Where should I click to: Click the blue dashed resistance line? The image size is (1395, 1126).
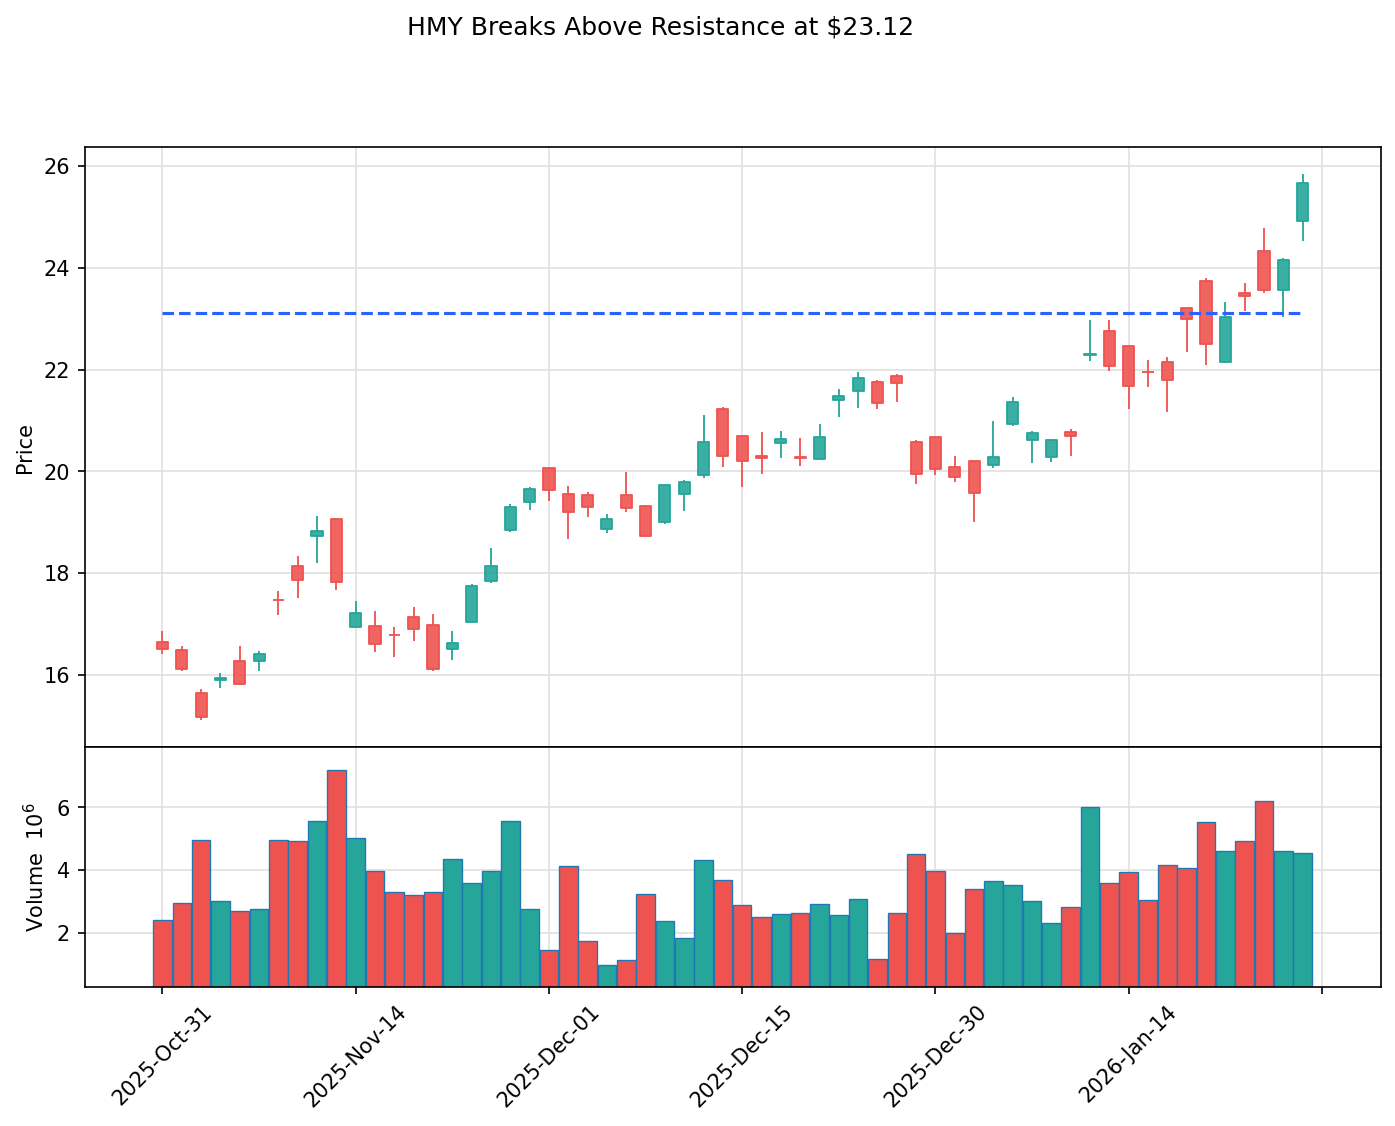[731, 313]
